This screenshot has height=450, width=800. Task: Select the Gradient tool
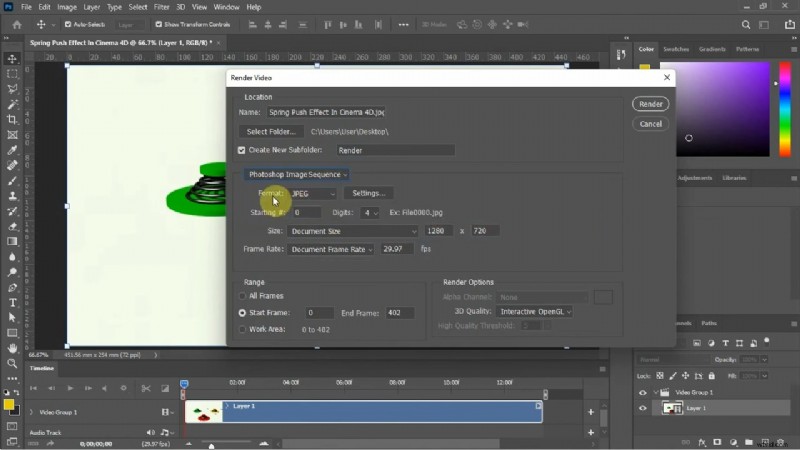click(x=12, y=242)
